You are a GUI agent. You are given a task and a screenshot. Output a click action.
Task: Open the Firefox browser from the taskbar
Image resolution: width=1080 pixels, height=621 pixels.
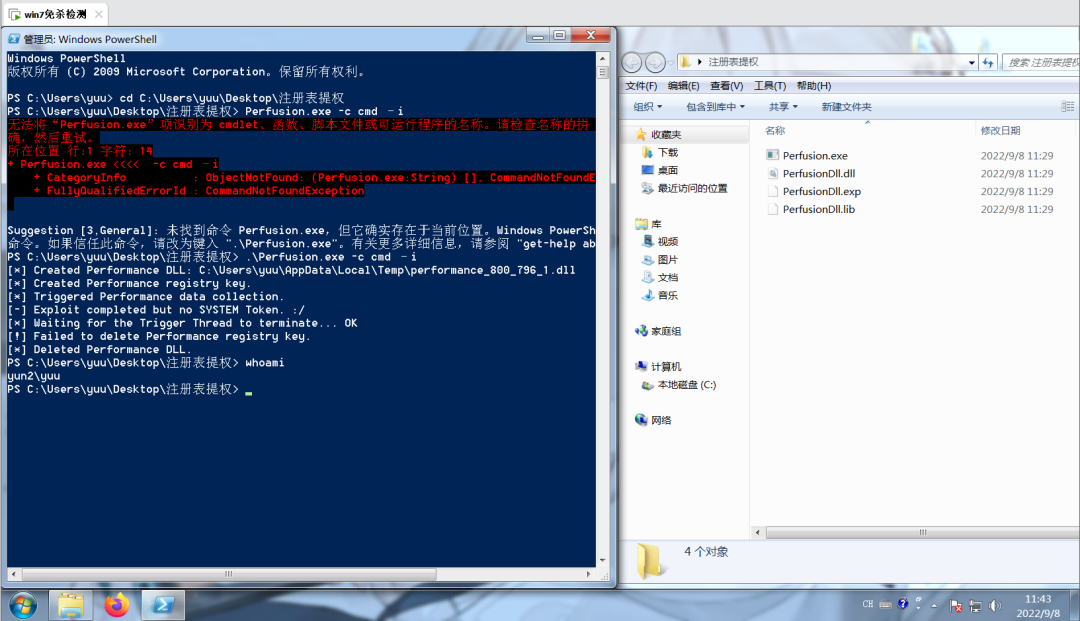pyautogui.click(x=116, y=605)
